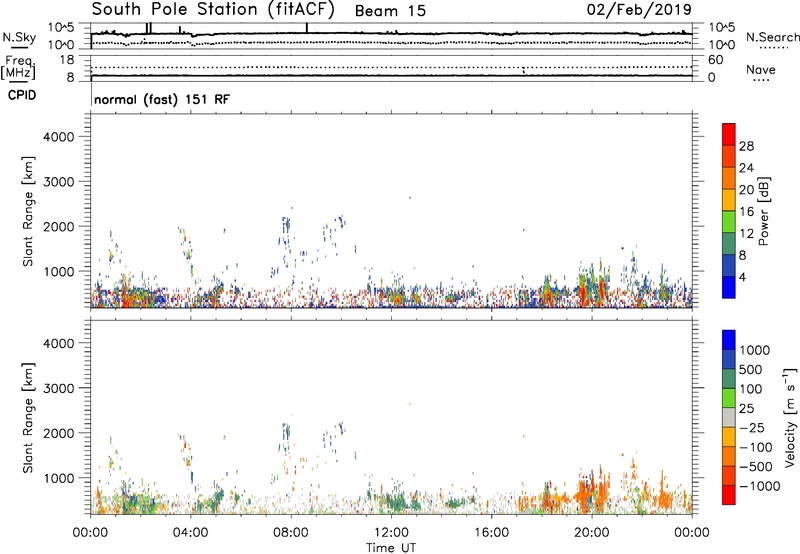Screen dimensions: 800x554
Task: Click the date '02/Feb/2019'
Action: coord(639,10)
